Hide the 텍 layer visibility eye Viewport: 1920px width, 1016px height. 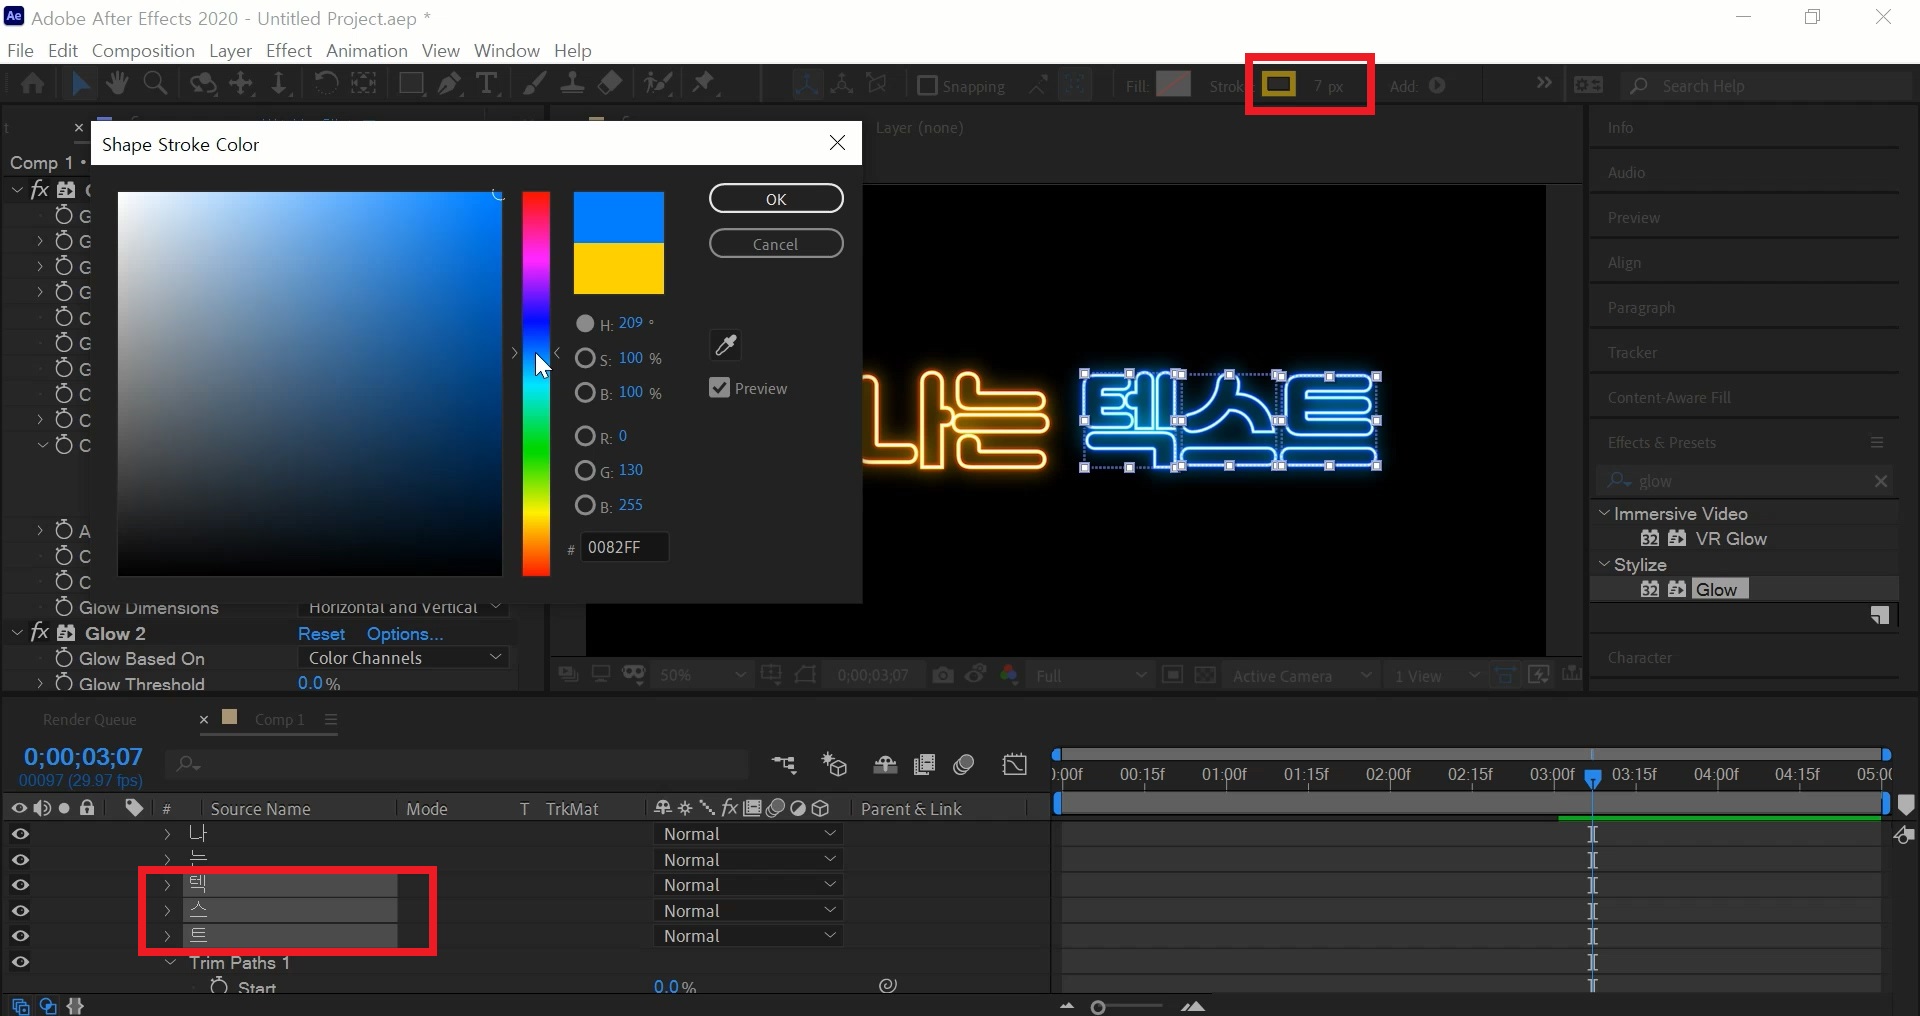tap(20, 885)
